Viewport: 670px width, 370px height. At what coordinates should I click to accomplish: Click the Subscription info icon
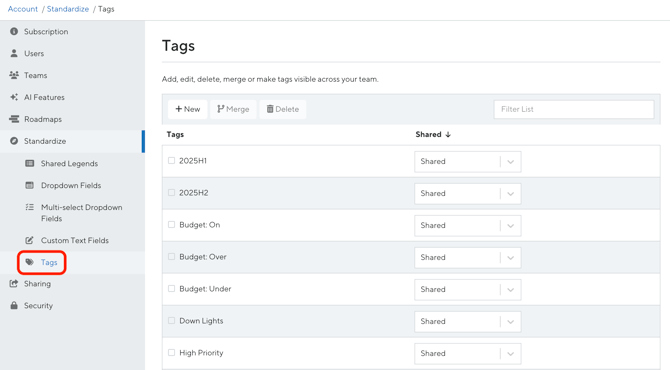point(14,31)
